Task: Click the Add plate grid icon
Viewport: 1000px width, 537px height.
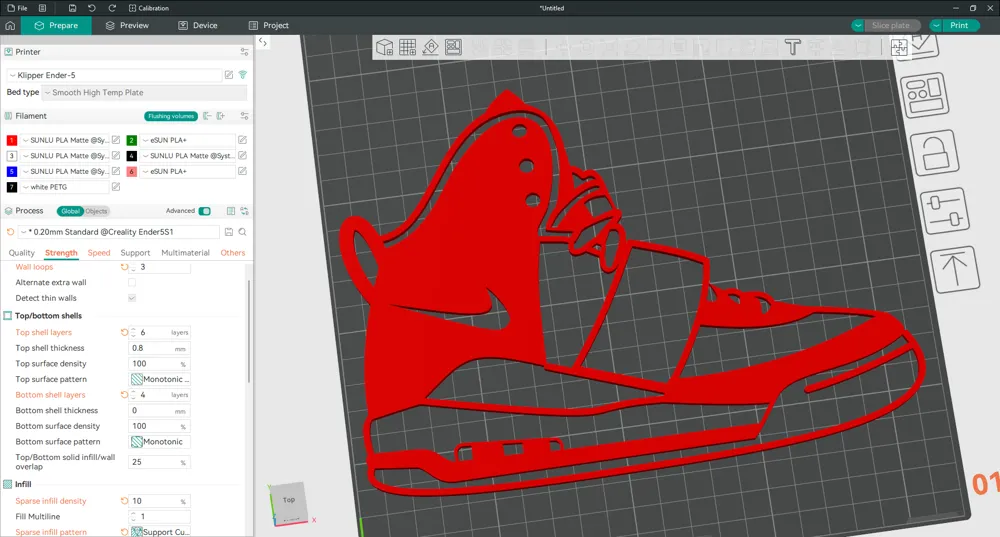Action: [408, 47]
